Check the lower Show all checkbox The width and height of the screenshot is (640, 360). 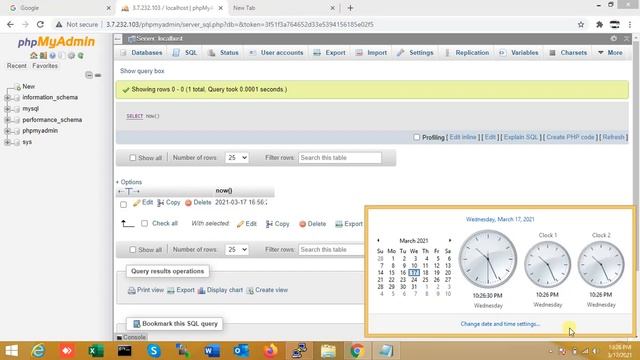(132, 249)
